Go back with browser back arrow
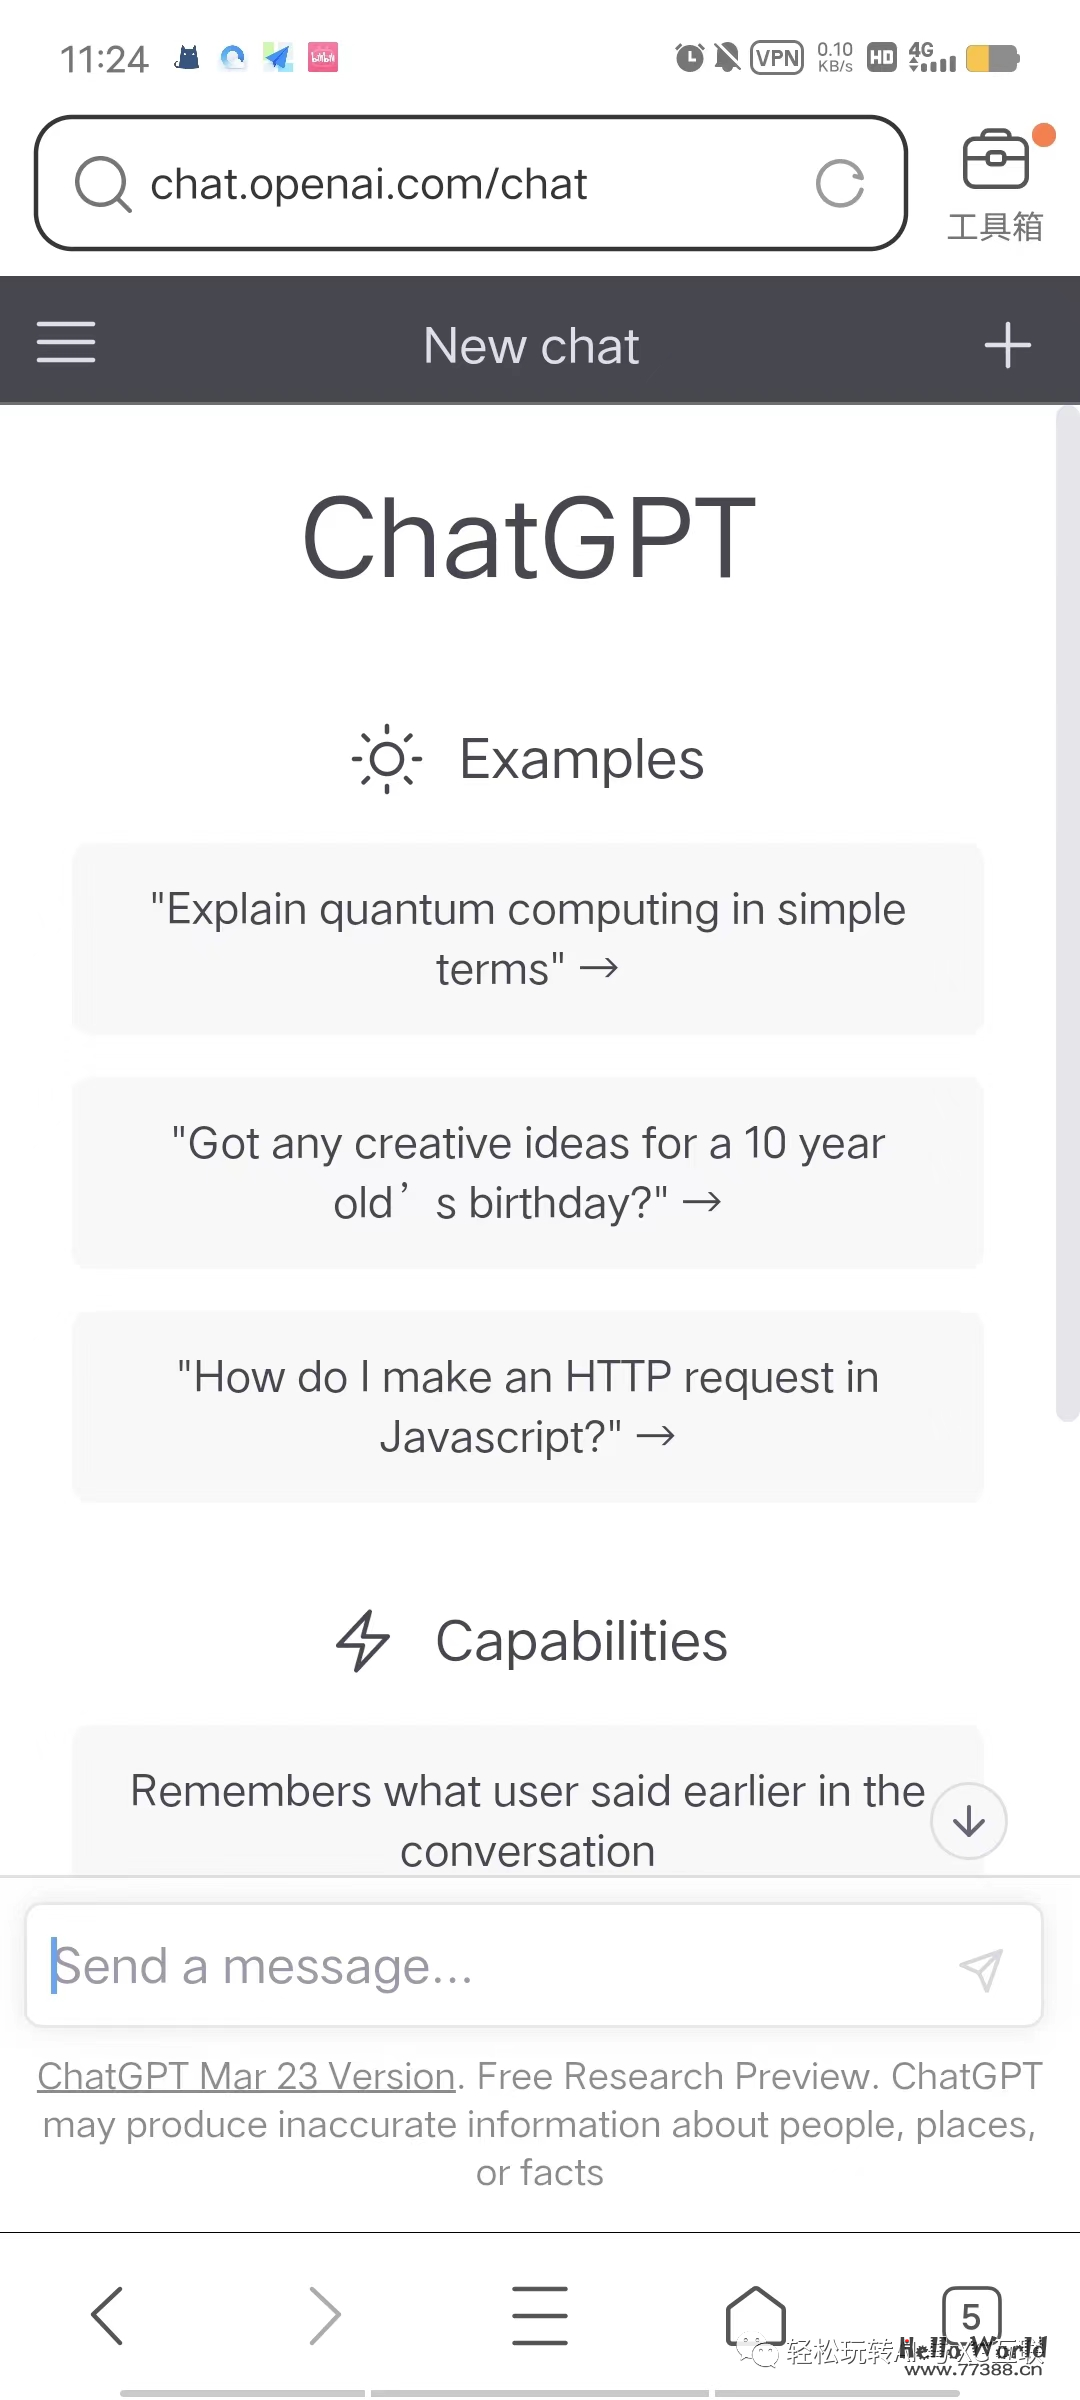 (x=107, y=2315)
